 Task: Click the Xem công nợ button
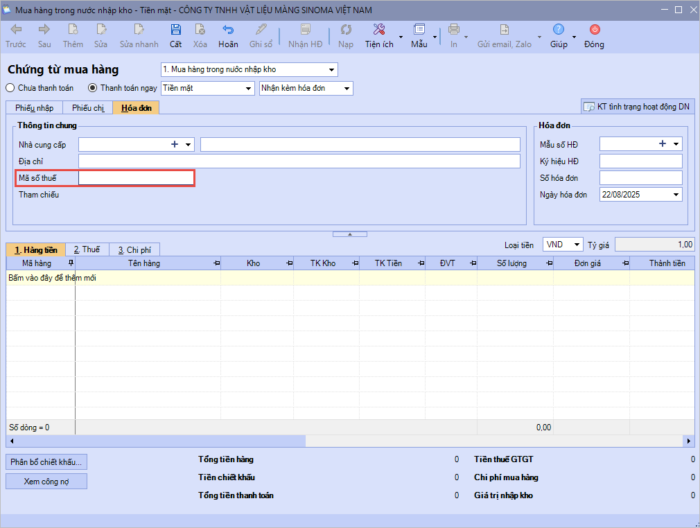(x=47, y=481)
